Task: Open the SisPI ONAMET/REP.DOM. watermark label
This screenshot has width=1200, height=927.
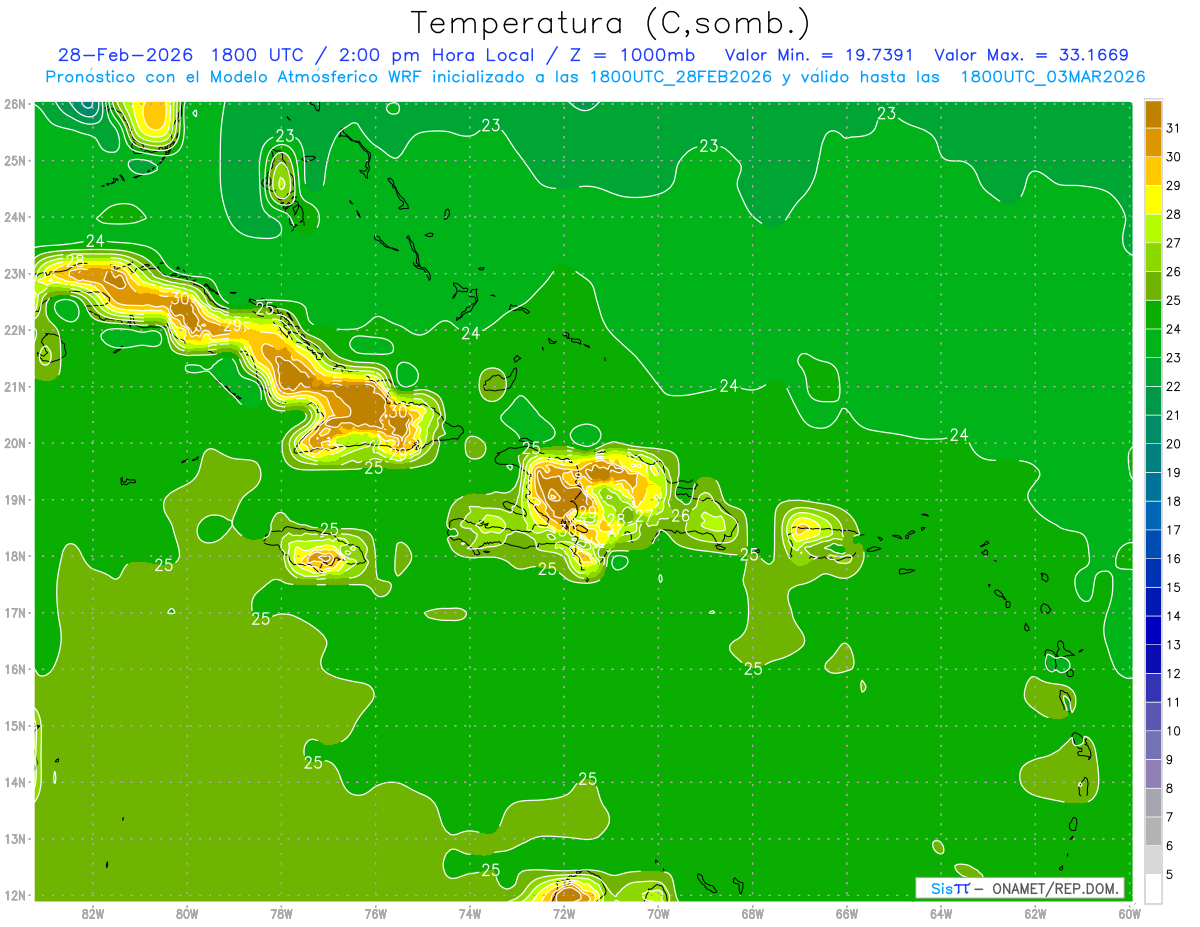Action: pos(1020,888)
